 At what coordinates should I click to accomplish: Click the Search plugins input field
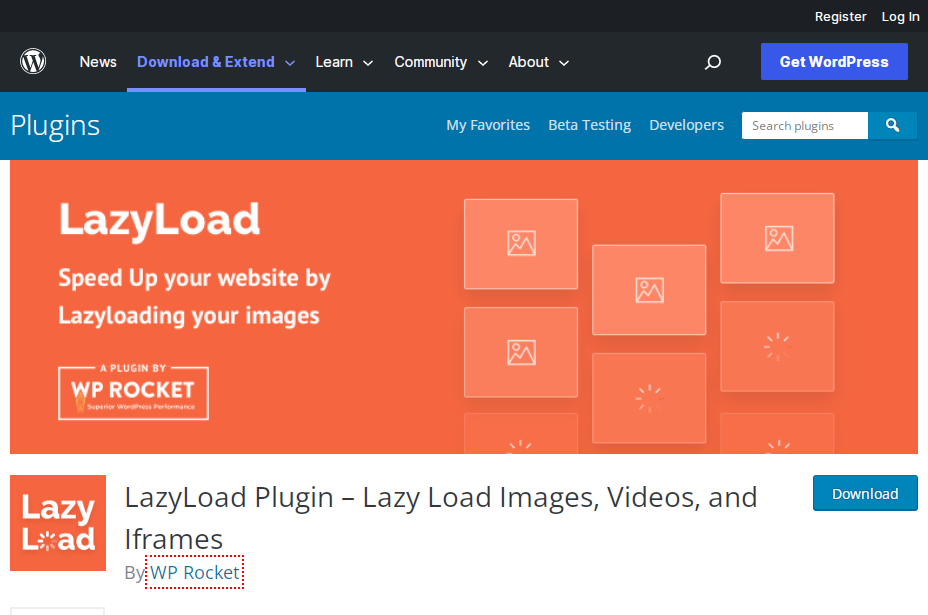tap(804, 125)
